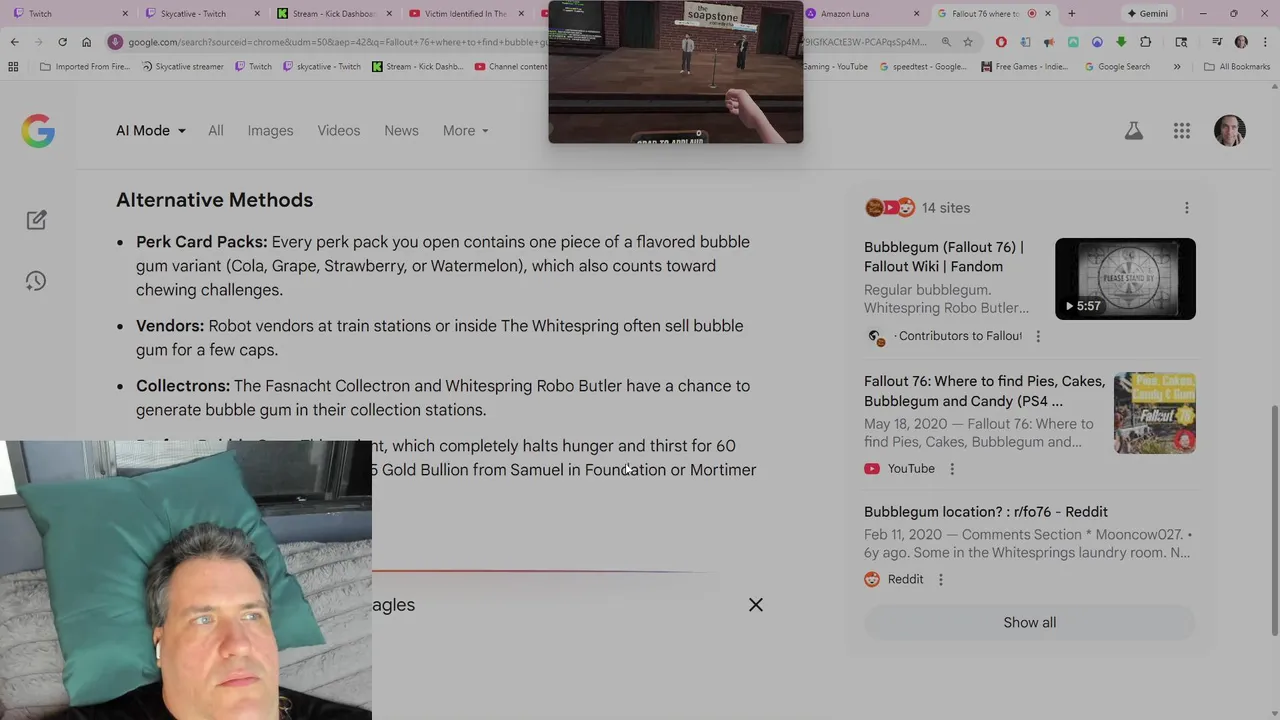Expand the More search filters dropdown
The width and height of the screenshot is (1280, 720).
pyautogui.click(x=466, y=131)
